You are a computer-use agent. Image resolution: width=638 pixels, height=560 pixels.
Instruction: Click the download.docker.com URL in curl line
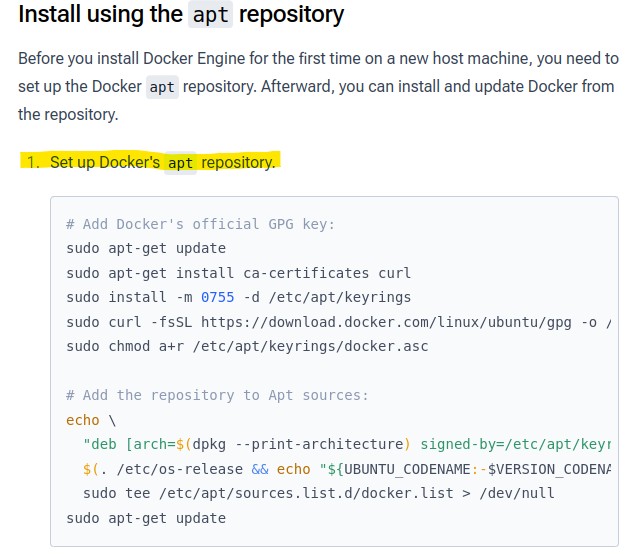(386, 322)
